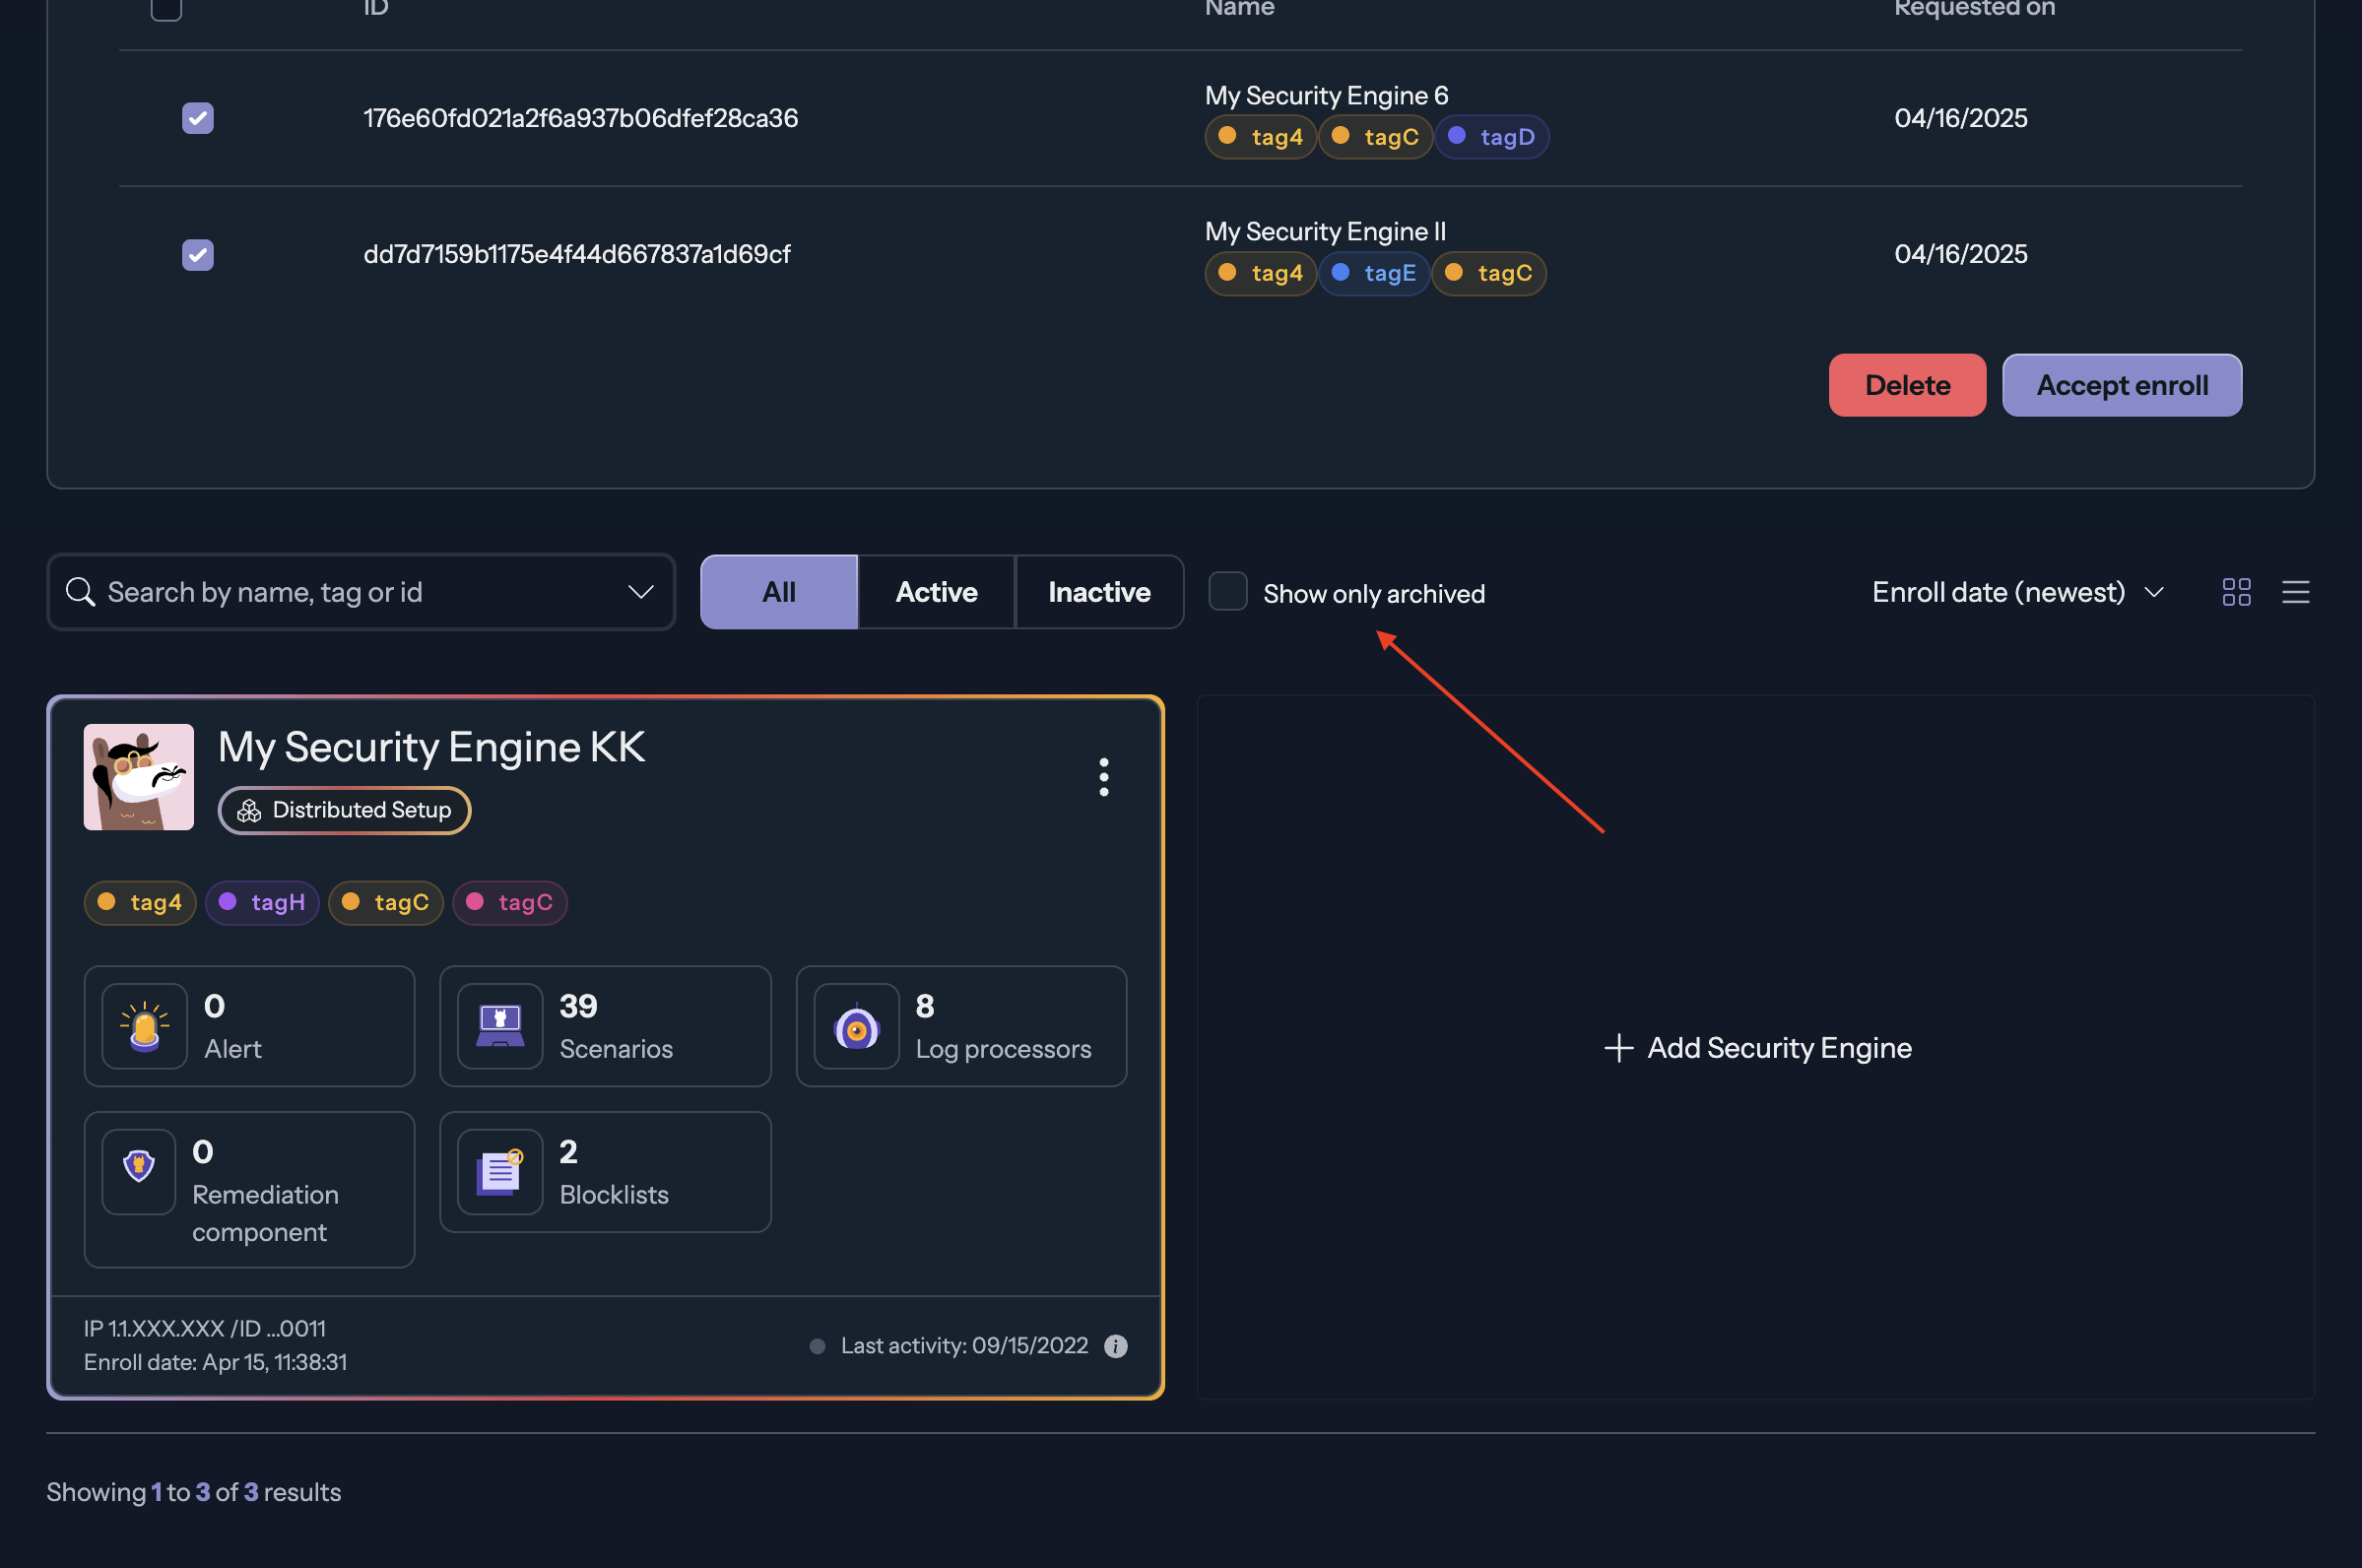Click the info icon next to Last activity date
Viewport: 2362px width, 1568px height.
(x=1116, y=1345)
